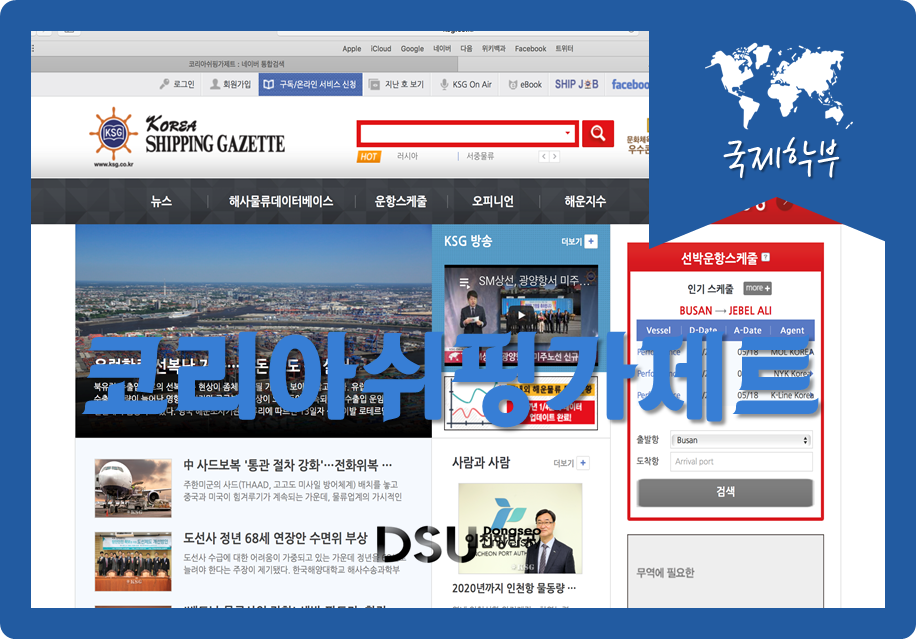Open 지난 호 보기 past issues

(x=397, y=84)
